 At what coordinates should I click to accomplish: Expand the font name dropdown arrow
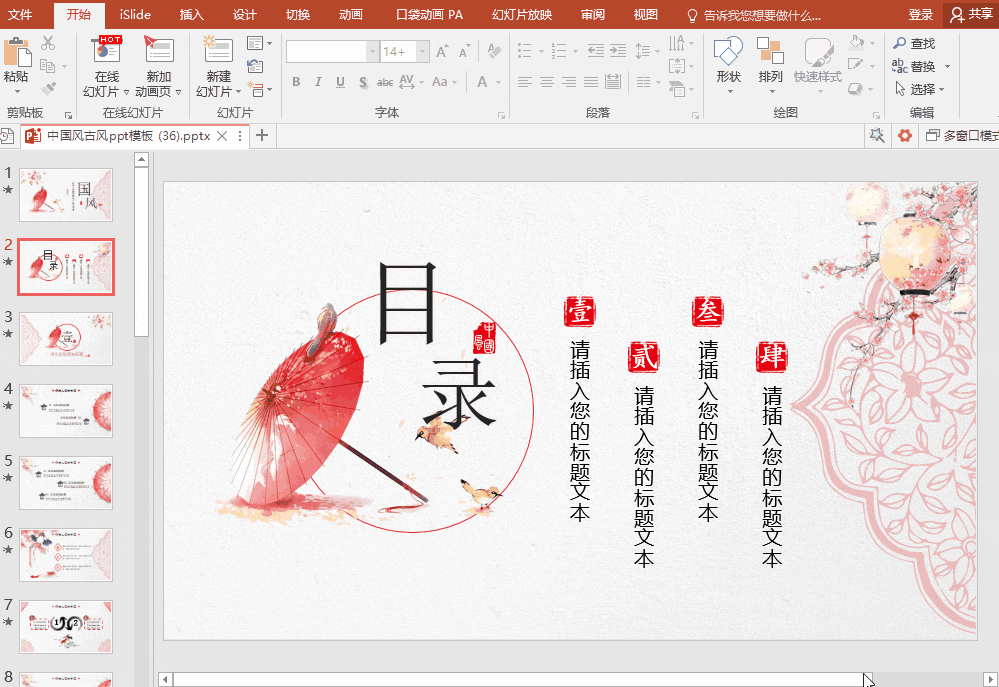(373, 52)
